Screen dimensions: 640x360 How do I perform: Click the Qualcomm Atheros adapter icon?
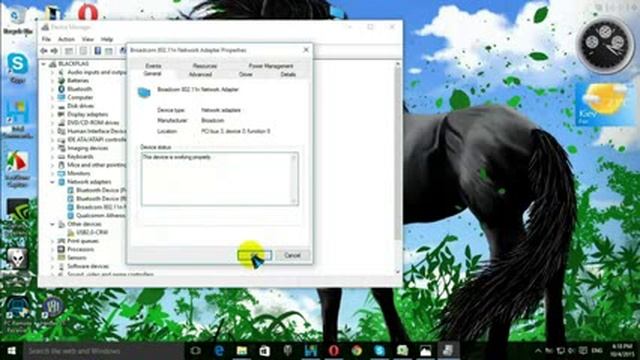coord(71,216)
